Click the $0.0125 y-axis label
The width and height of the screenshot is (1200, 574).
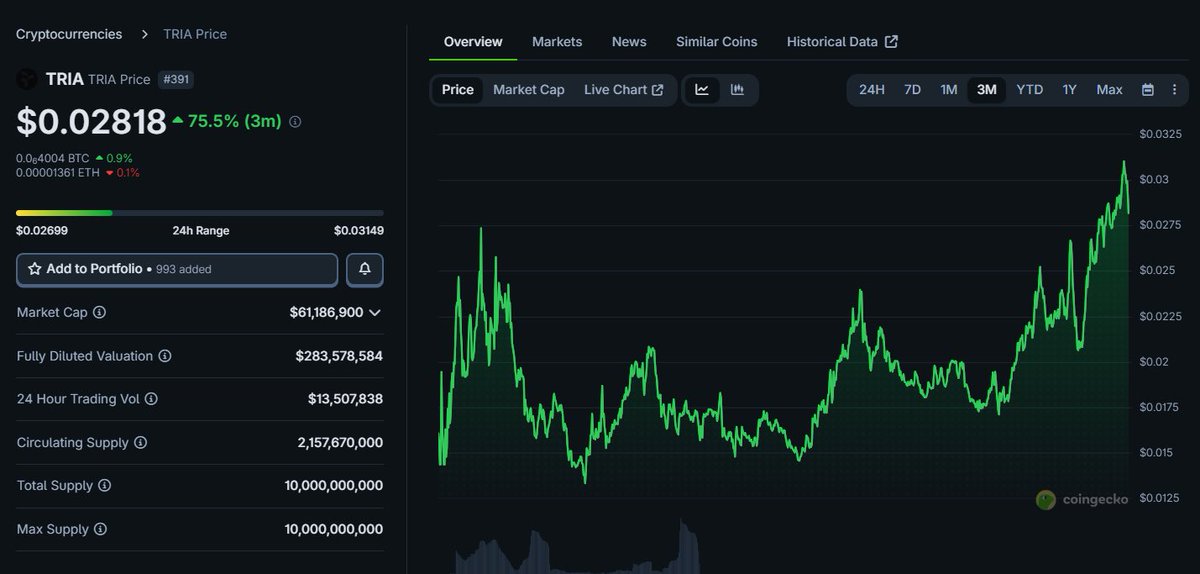1160,498
